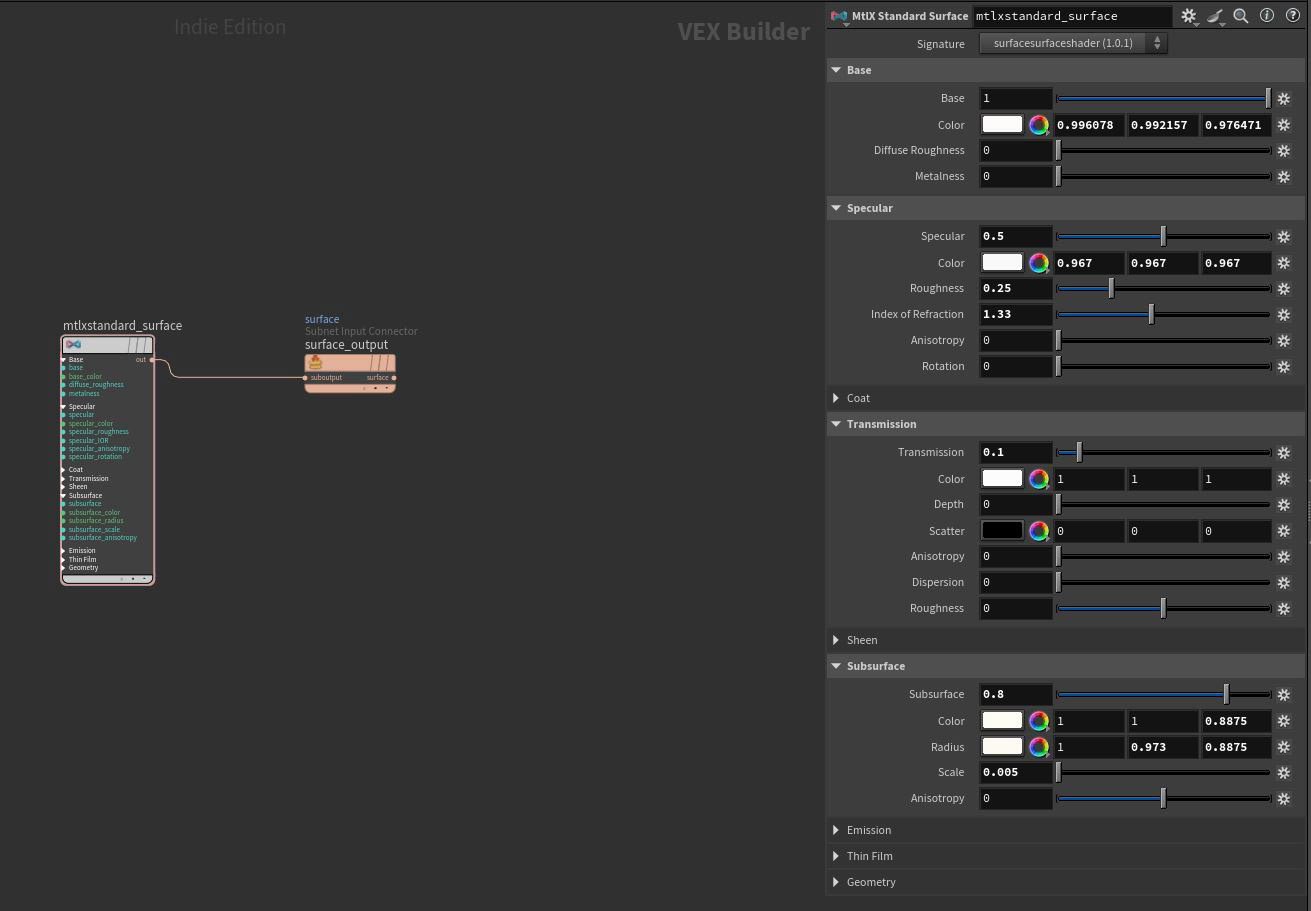Click the Subsurface Radius green value 0.973
The width and height of the screenshot is (1311, 911).
pos(1163,747)
